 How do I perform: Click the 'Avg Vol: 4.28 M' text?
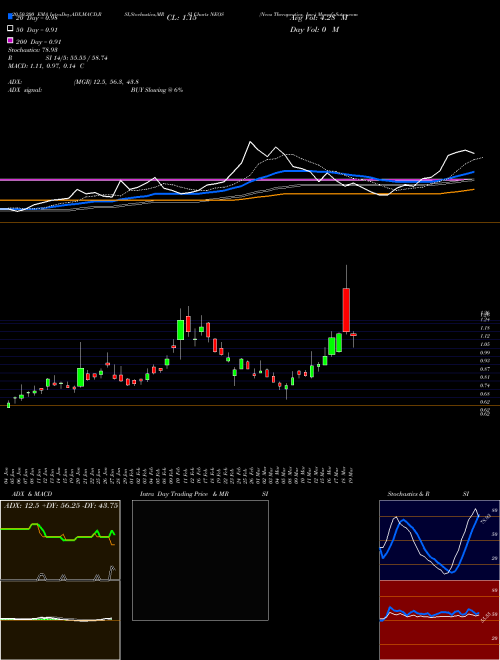point(318,18)
